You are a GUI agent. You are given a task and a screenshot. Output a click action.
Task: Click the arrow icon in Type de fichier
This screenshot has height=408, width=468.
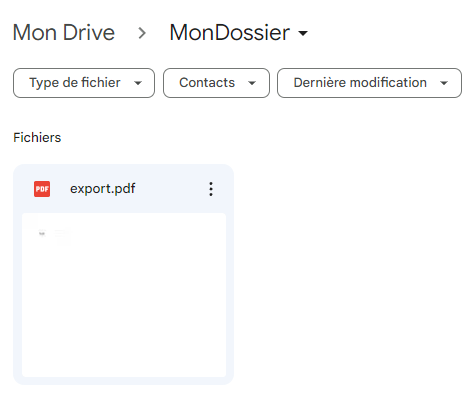pos(138,83)
